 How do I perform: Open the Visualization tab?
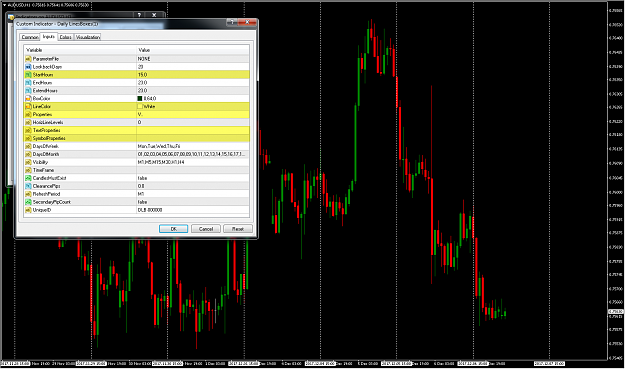(88, 37)
